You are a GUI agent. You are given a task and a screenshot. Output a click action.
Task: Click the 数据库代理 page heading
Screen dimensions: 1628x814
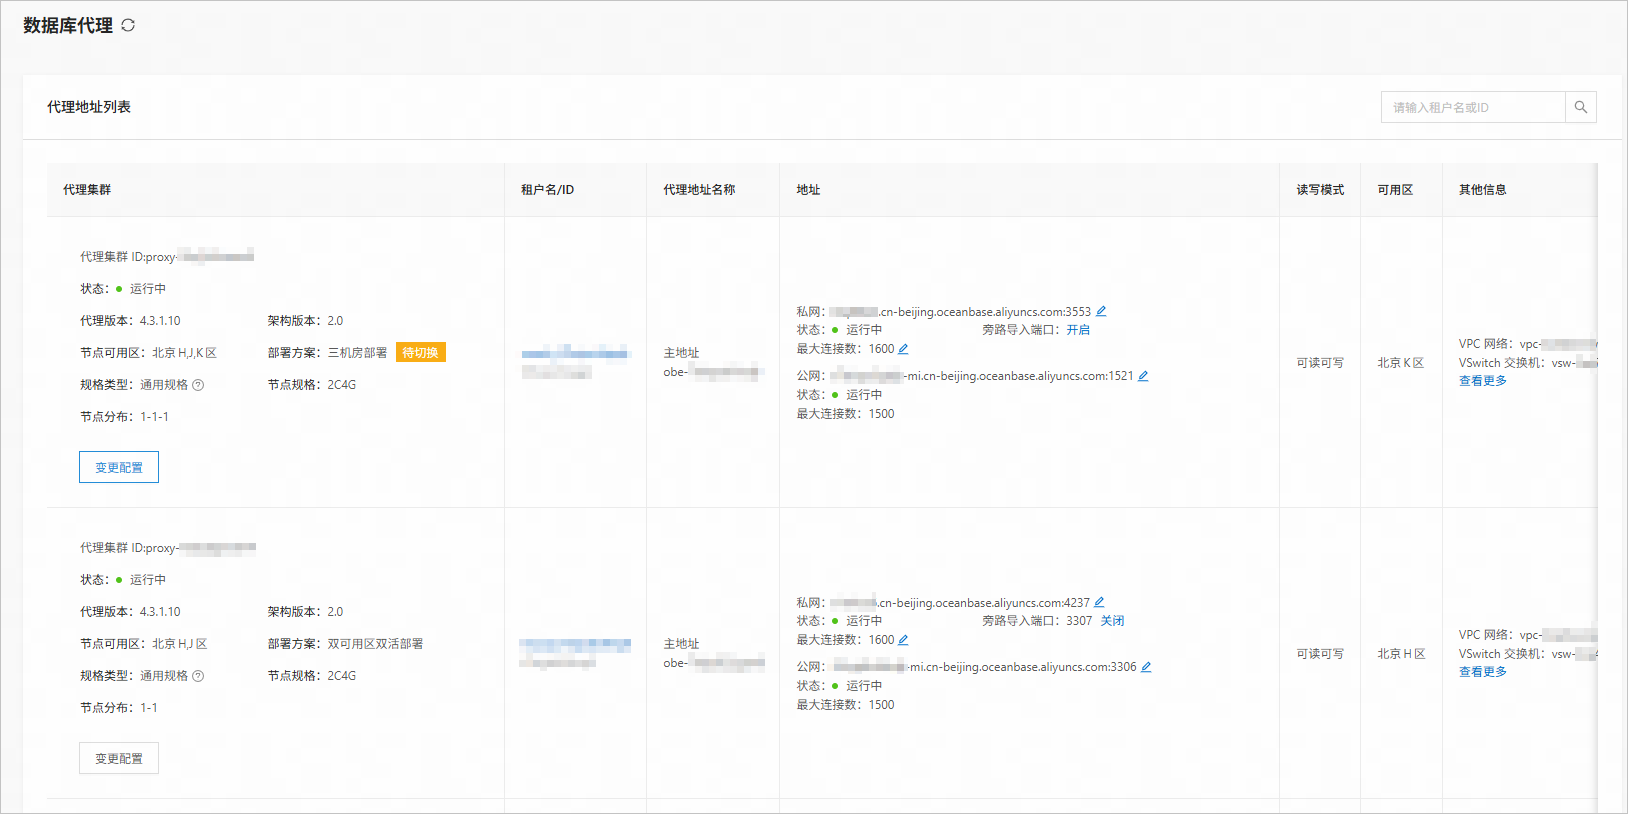[x=68, y=25]
